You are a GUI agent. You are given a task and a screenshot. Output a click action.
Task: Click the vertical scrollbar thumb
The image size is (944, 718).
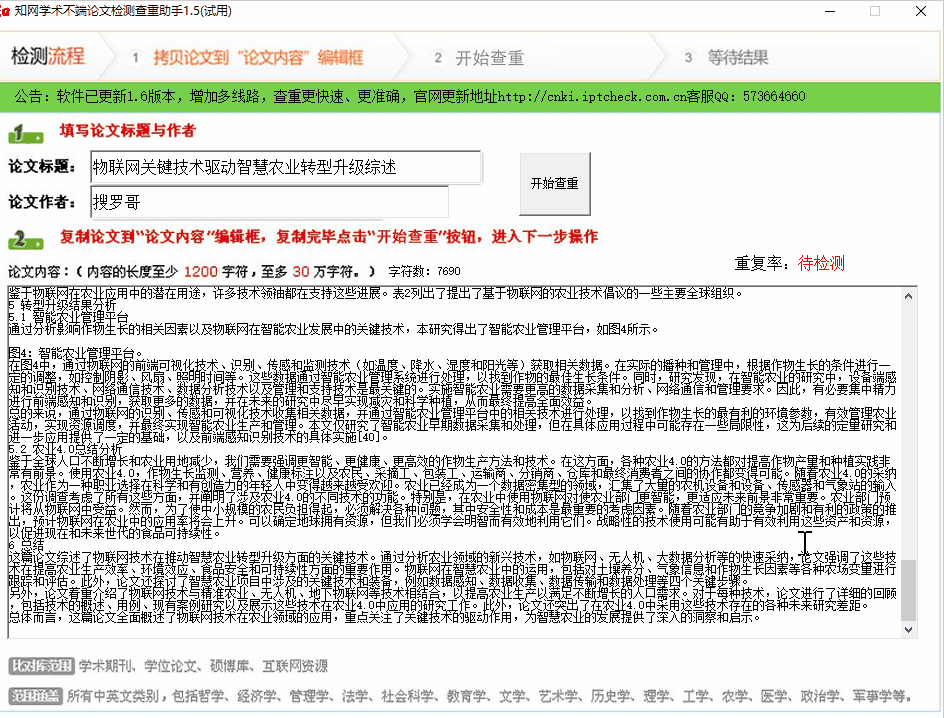pyautogui.click(x=908, y=590)
